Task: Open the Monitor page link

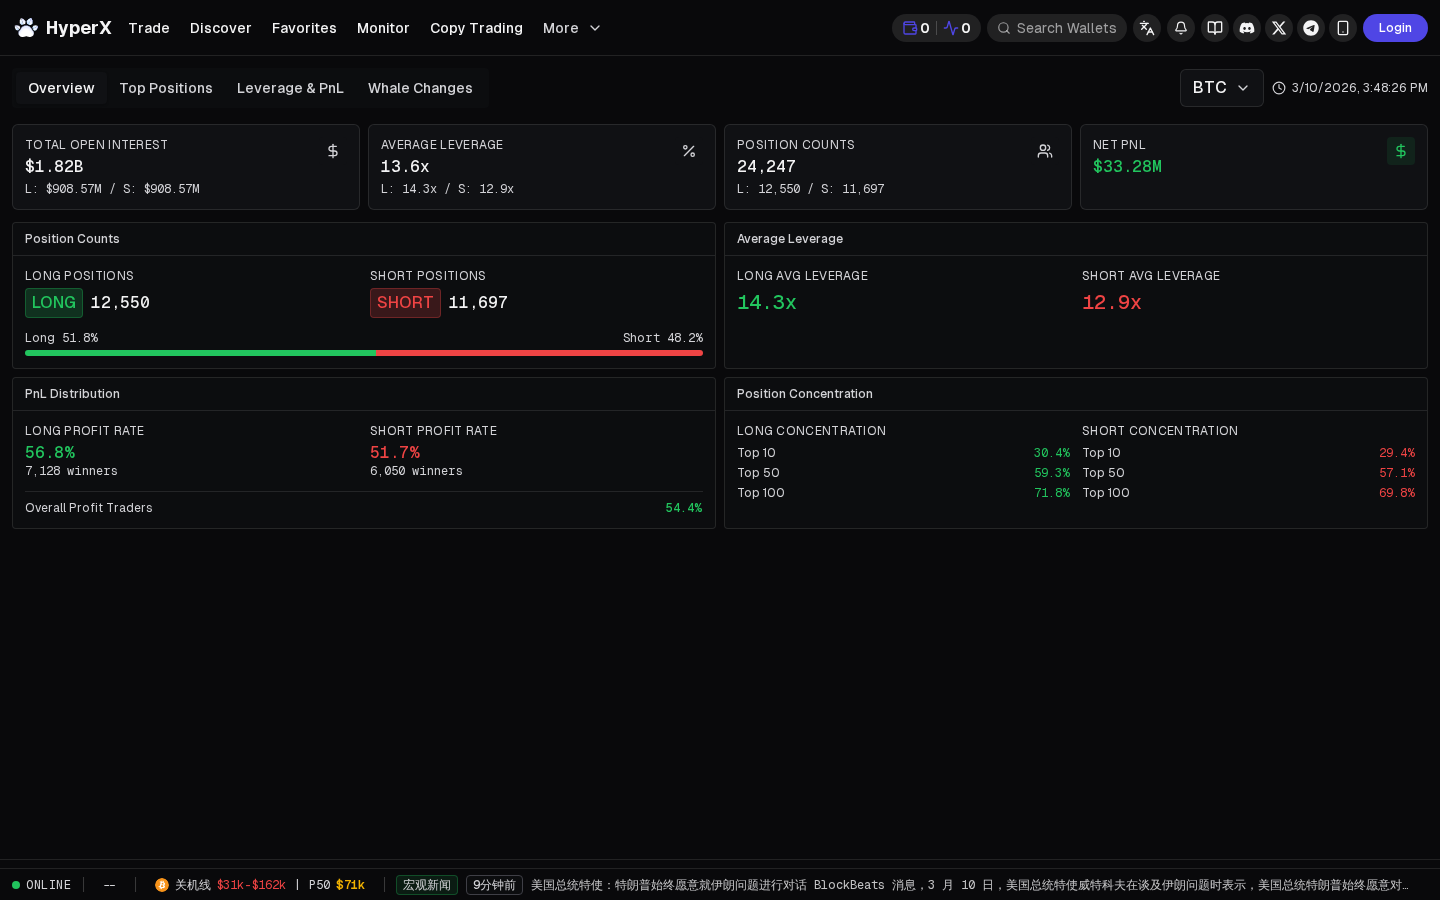Action: pyautogui.click(x=383, y=28)
